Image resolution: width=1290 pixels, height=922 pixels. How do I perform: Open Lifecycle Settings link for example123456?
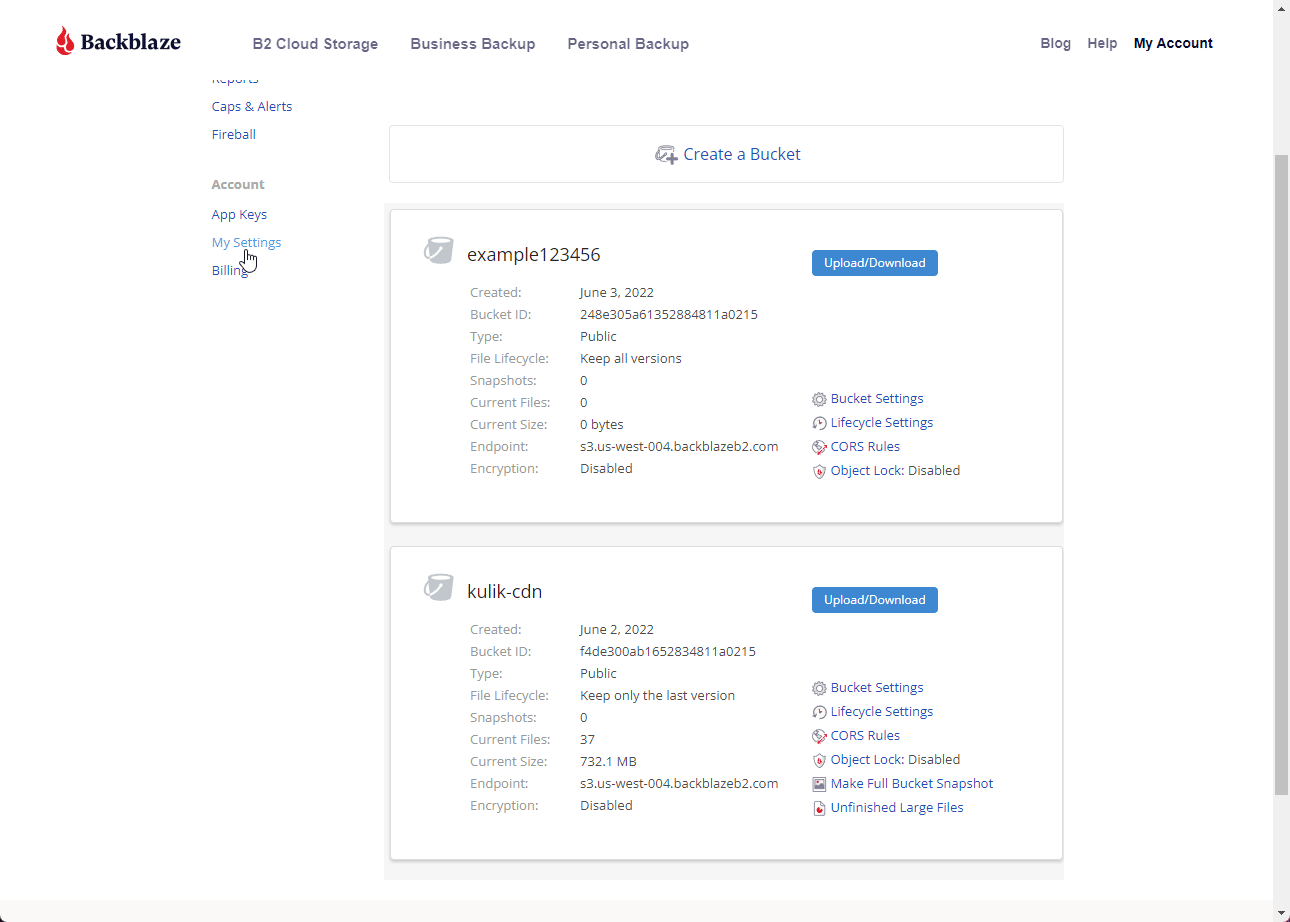[882, 422]
